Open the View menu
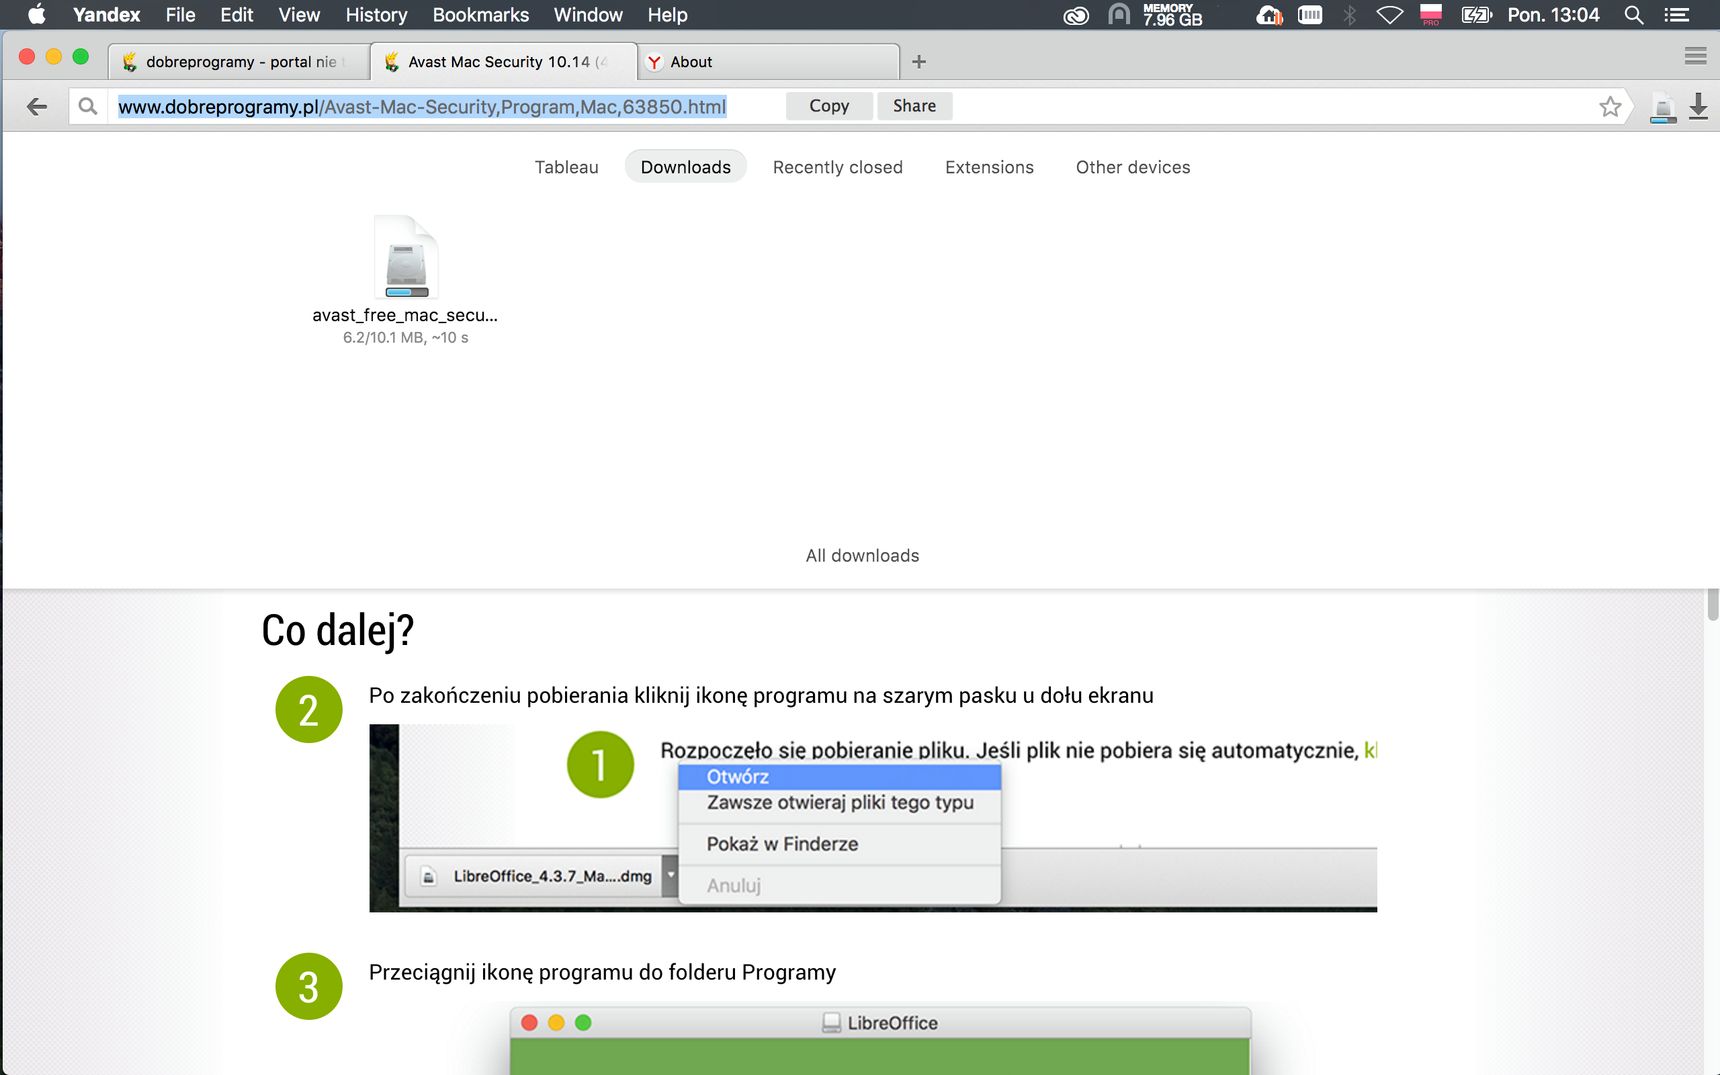This screenshot has height=1075, width=1720. coord(299,15)
